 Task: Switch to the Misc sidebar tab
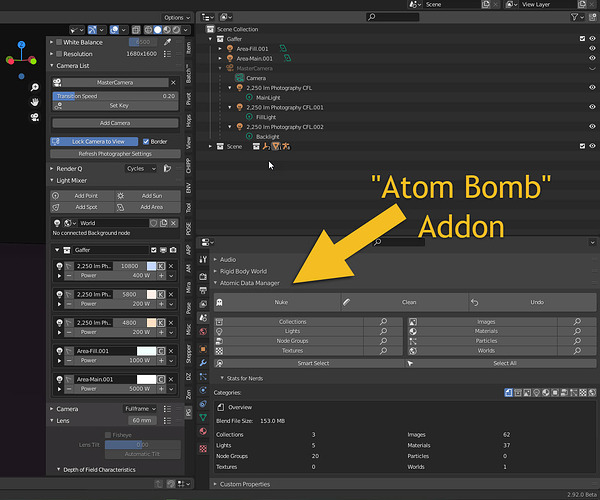[x=188, y=330]
